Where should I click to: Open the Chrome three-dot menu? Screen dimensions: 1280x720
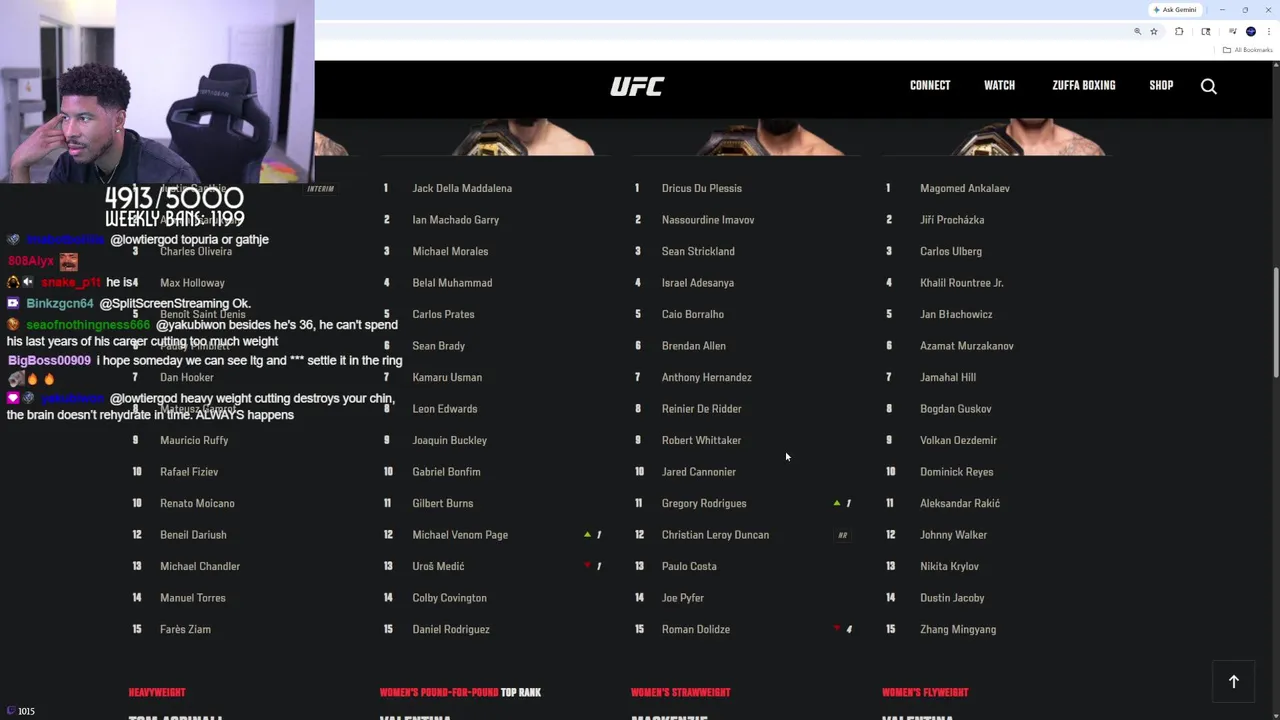(1269, 32)
